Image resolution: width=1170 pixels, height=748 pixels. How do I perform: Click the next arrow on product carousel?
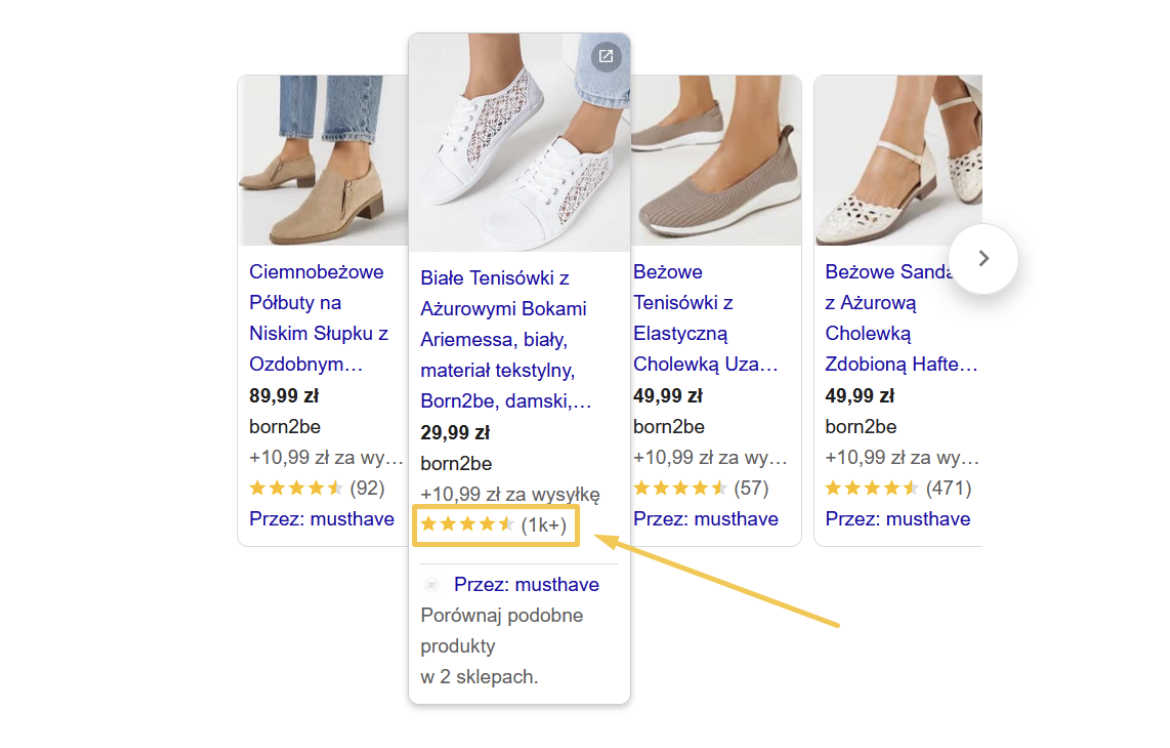coord(983,258)
